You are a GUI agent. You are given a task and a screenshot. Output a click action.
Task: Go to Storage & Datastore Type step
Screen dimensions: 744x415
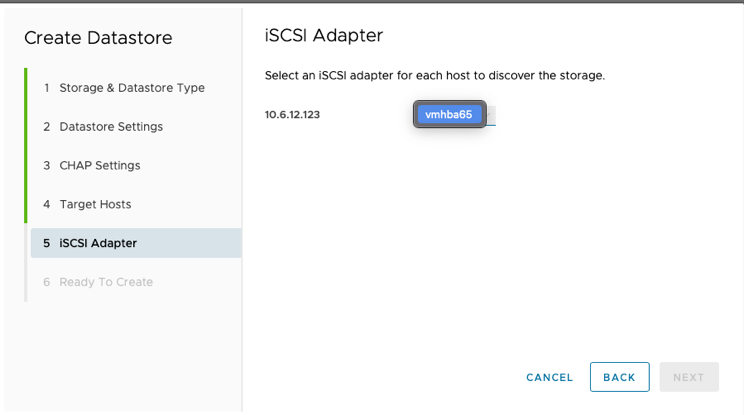tap(131, 88)
